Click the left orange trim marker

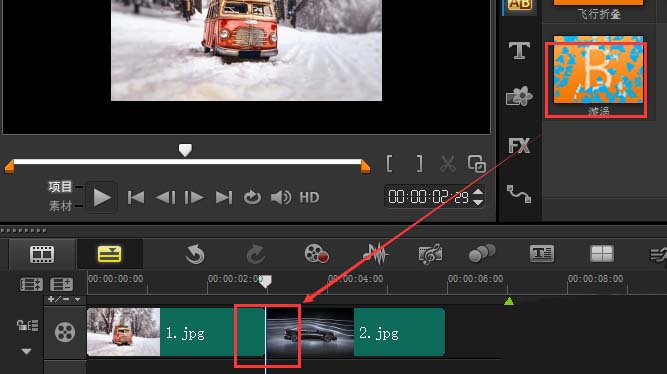[9, 166]
